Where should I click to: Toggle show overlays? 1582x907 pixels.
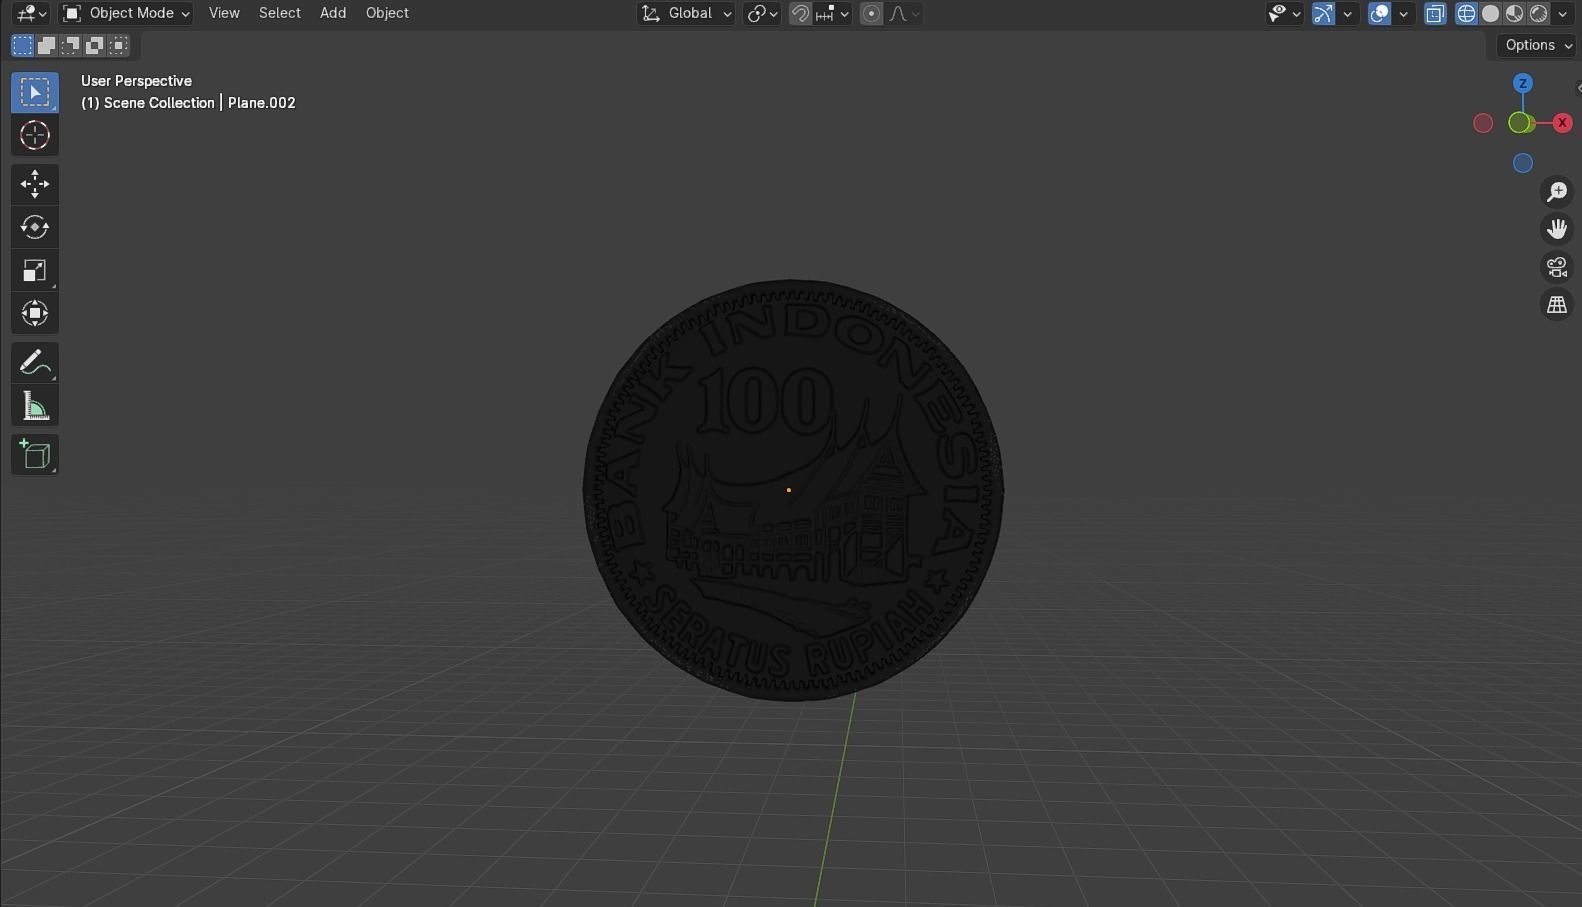click(x=1379, y=13)
